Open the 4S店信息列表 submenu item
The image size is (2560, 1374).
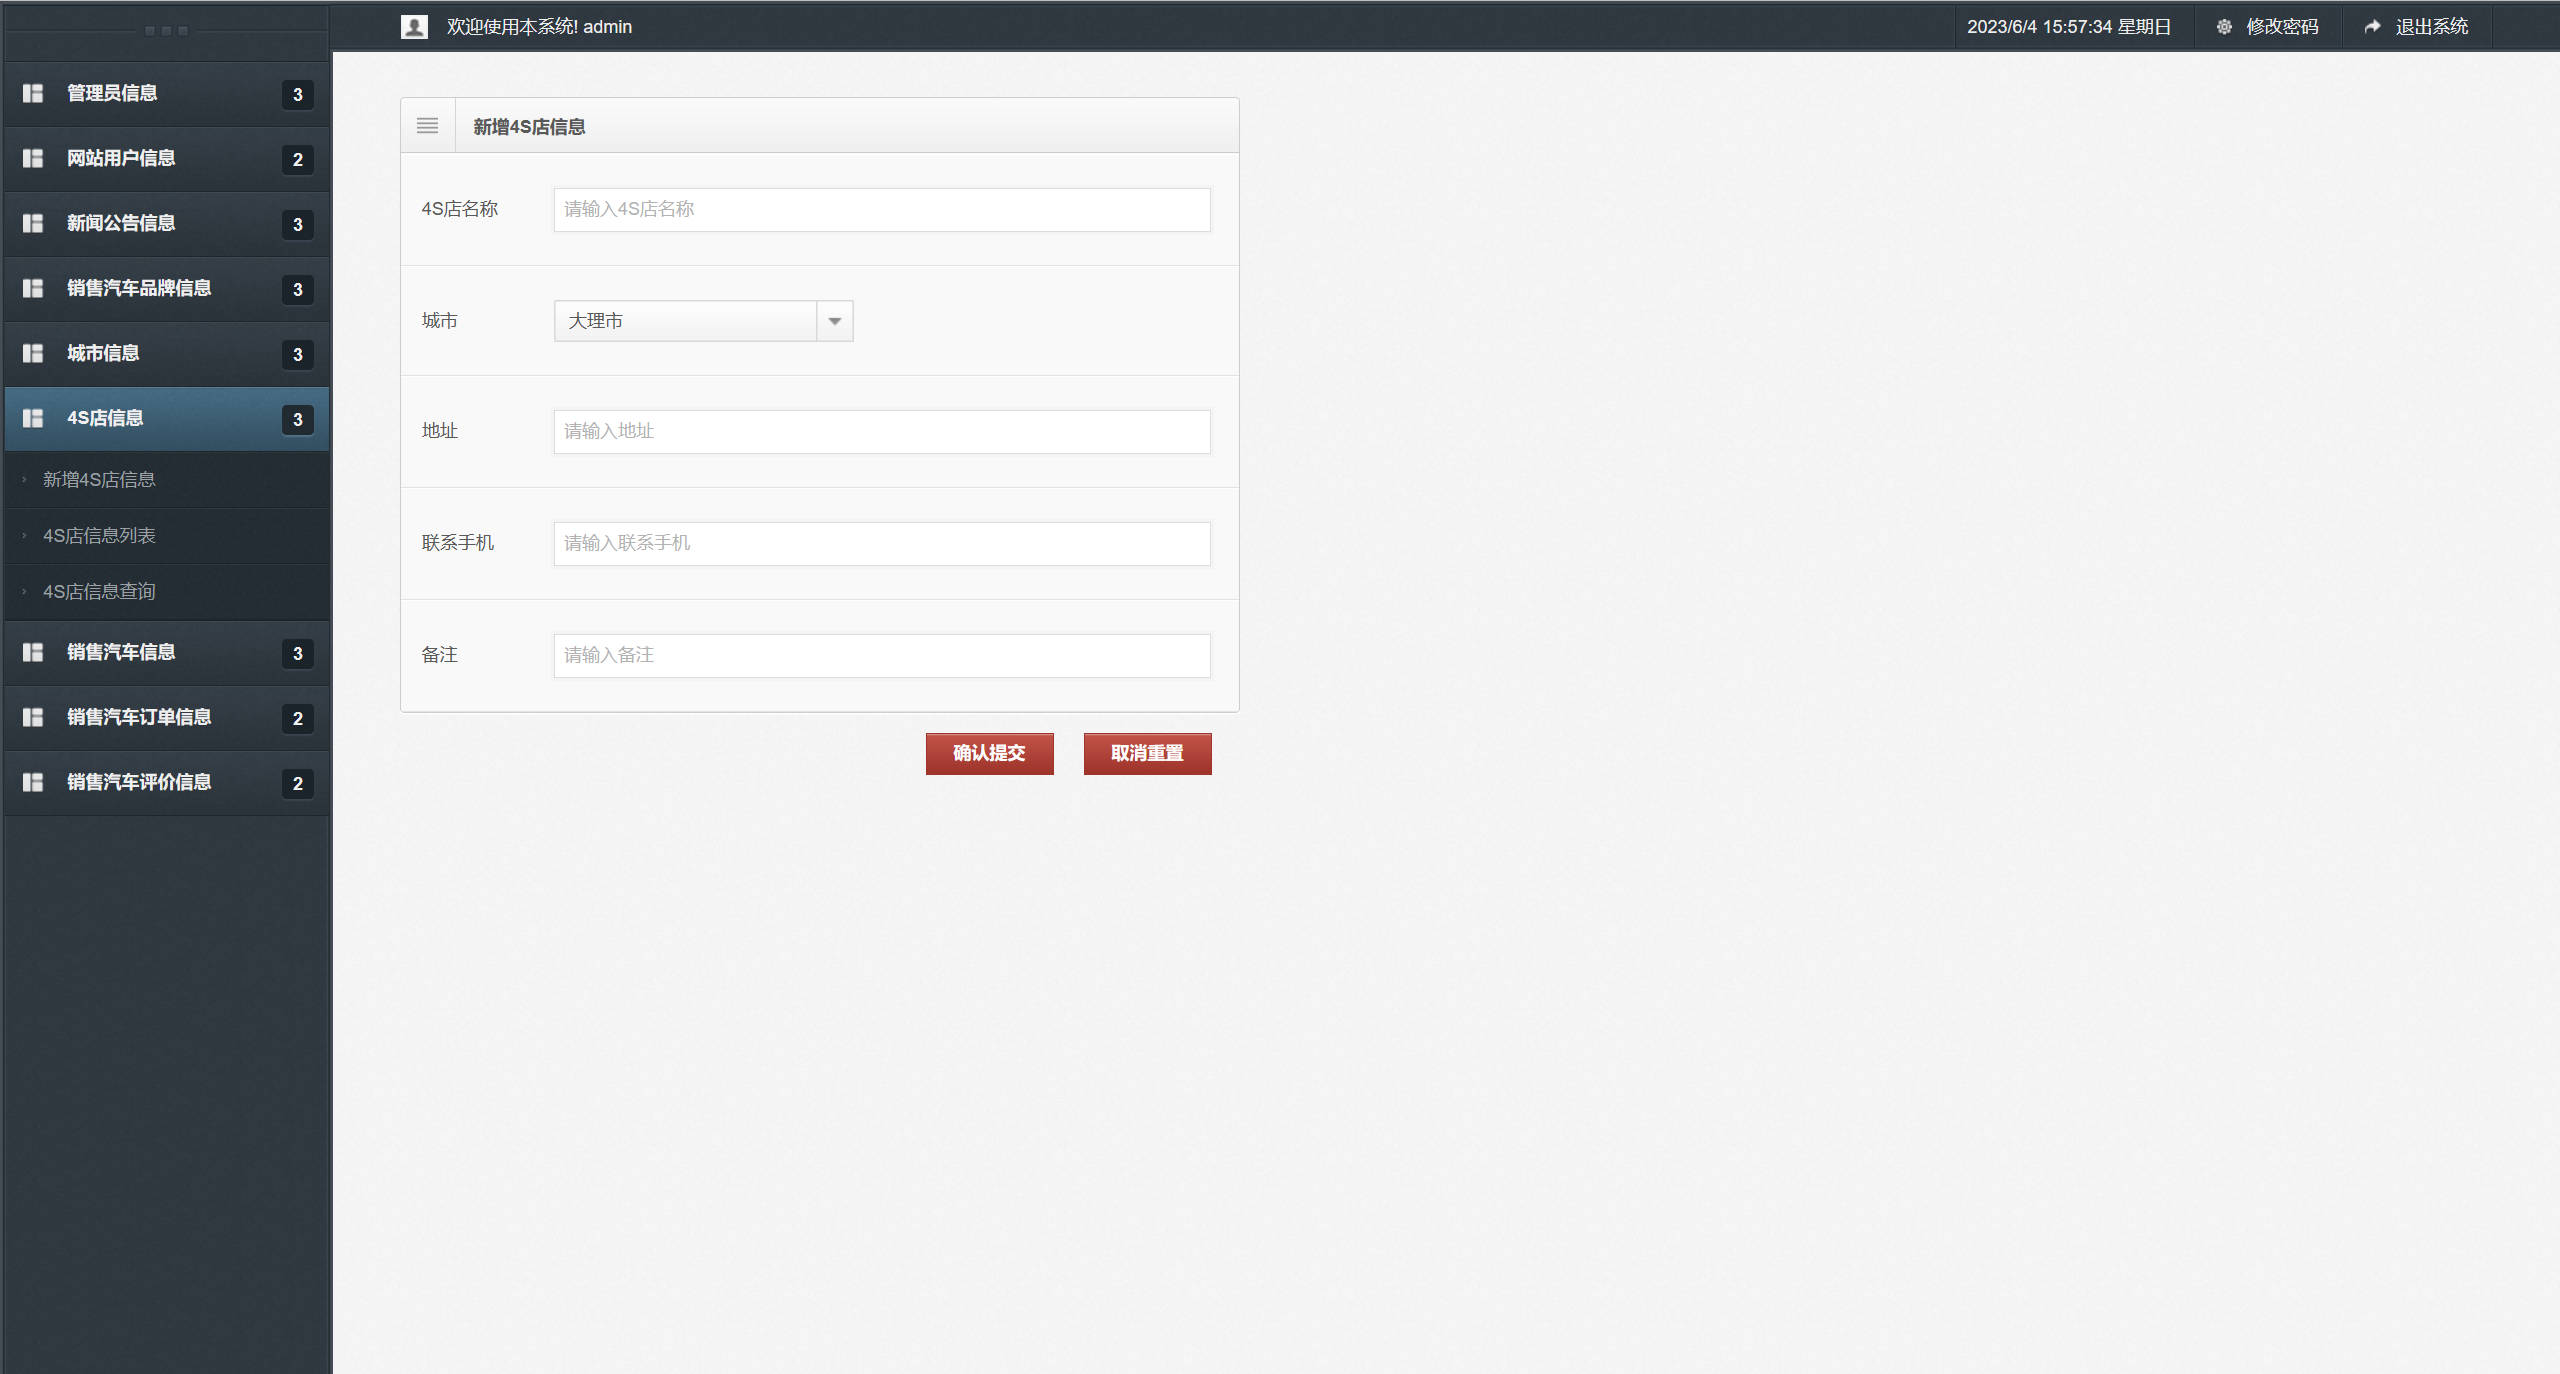pos(99,536)
